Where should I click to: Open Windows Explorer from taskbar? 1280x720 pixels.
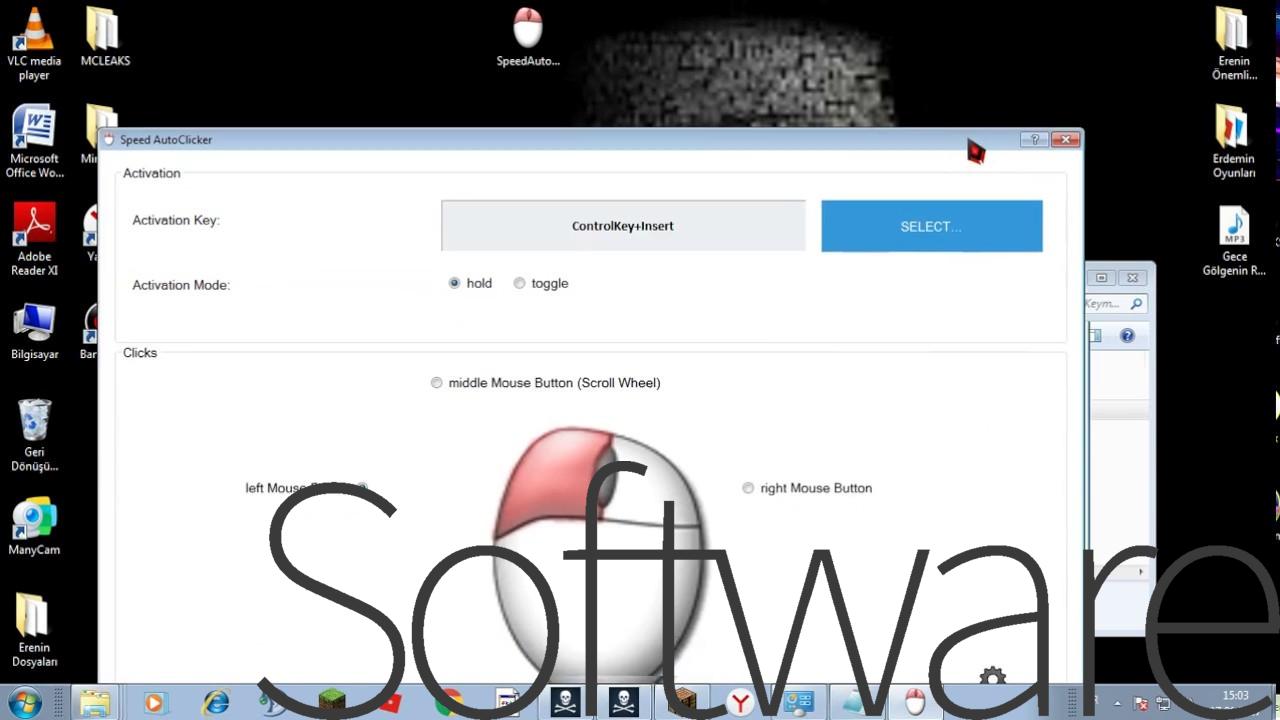(94, 703)
